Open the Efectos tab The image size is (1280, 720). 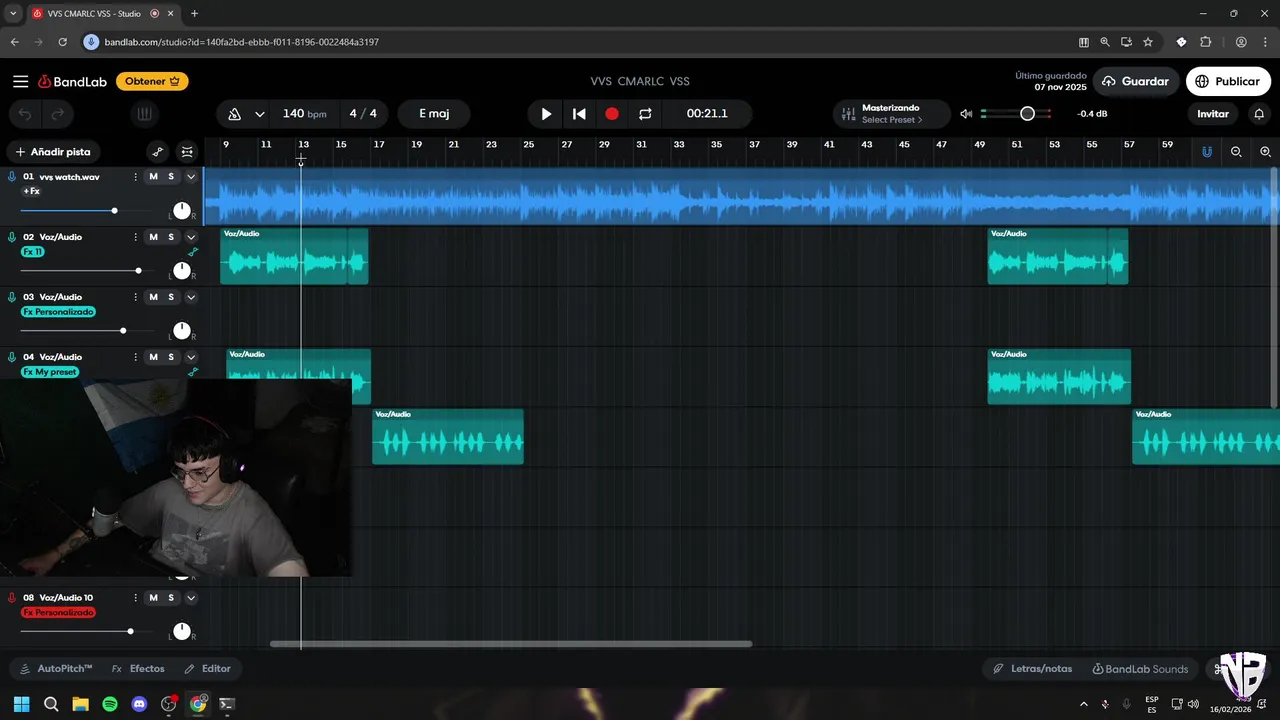pos(138,669)
